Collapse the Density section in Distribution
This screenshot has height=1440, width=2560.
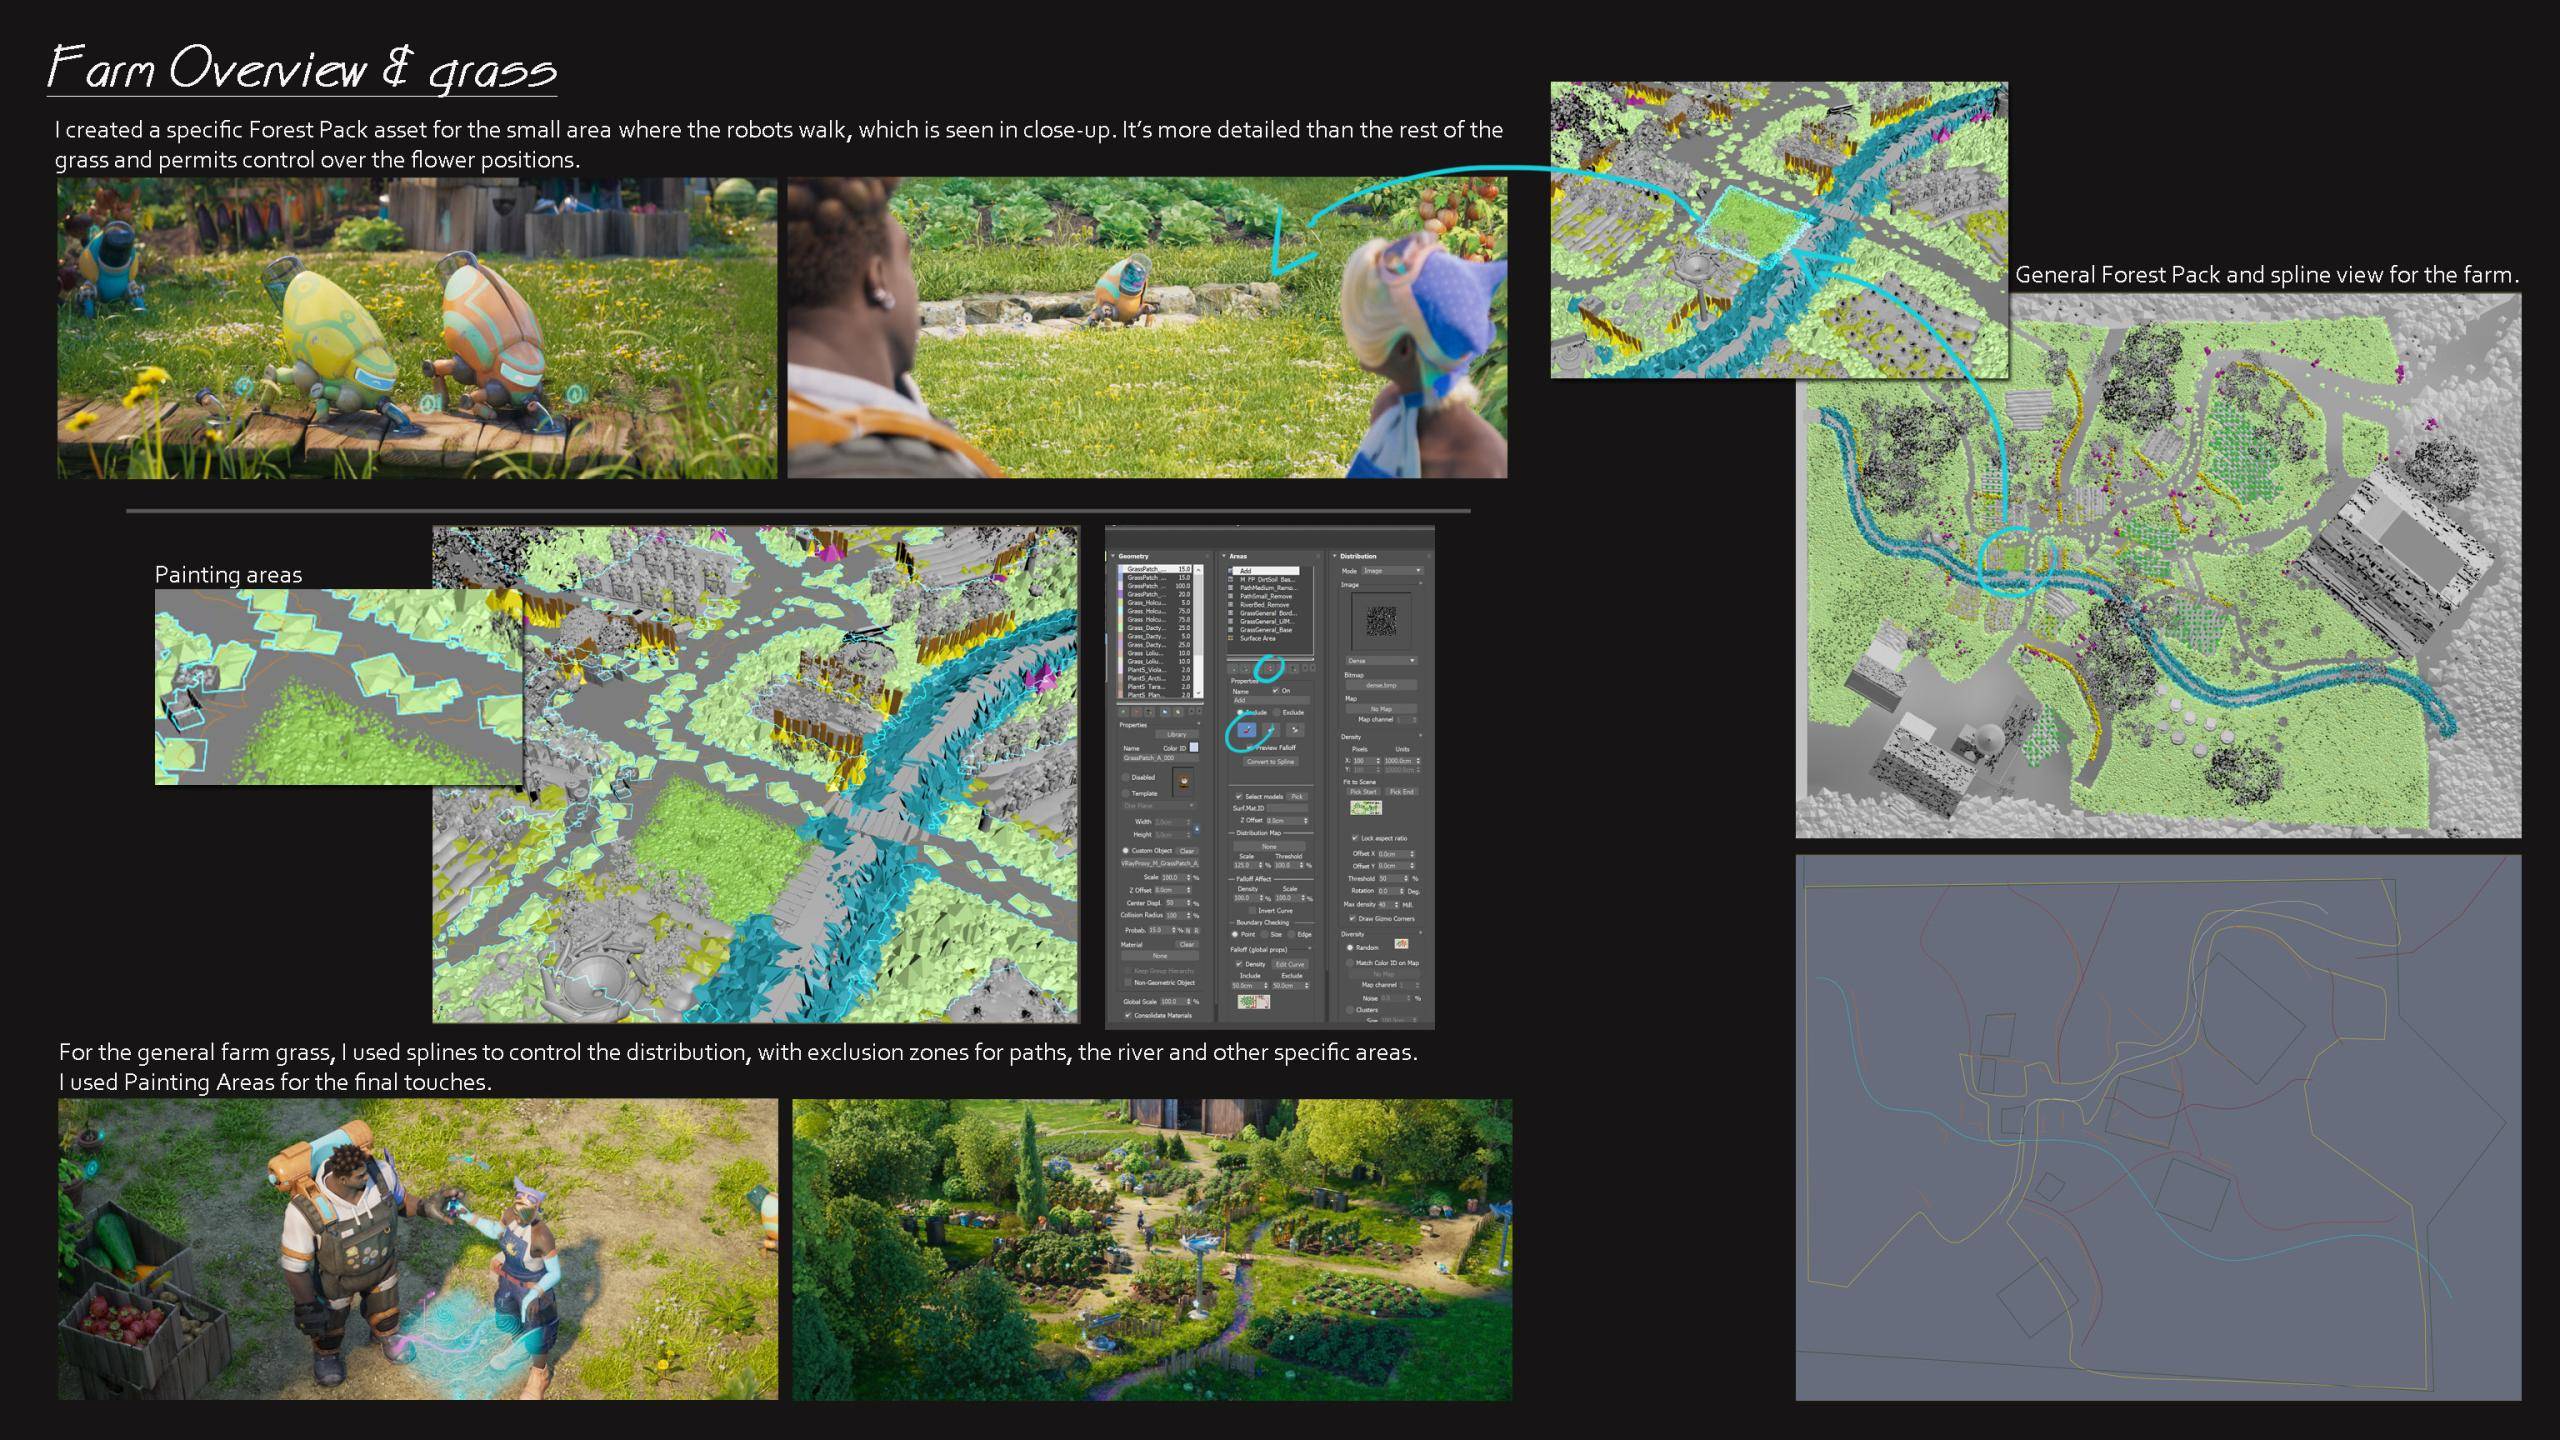coord(1420,736)
